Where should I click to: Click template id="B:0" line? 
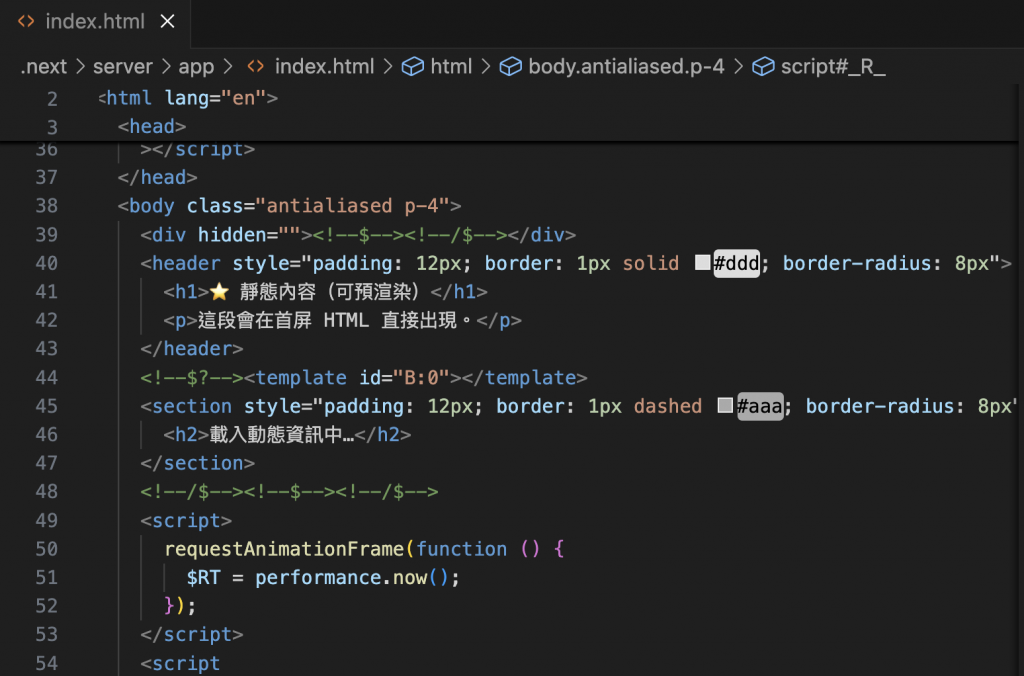(x=364, y=378)
